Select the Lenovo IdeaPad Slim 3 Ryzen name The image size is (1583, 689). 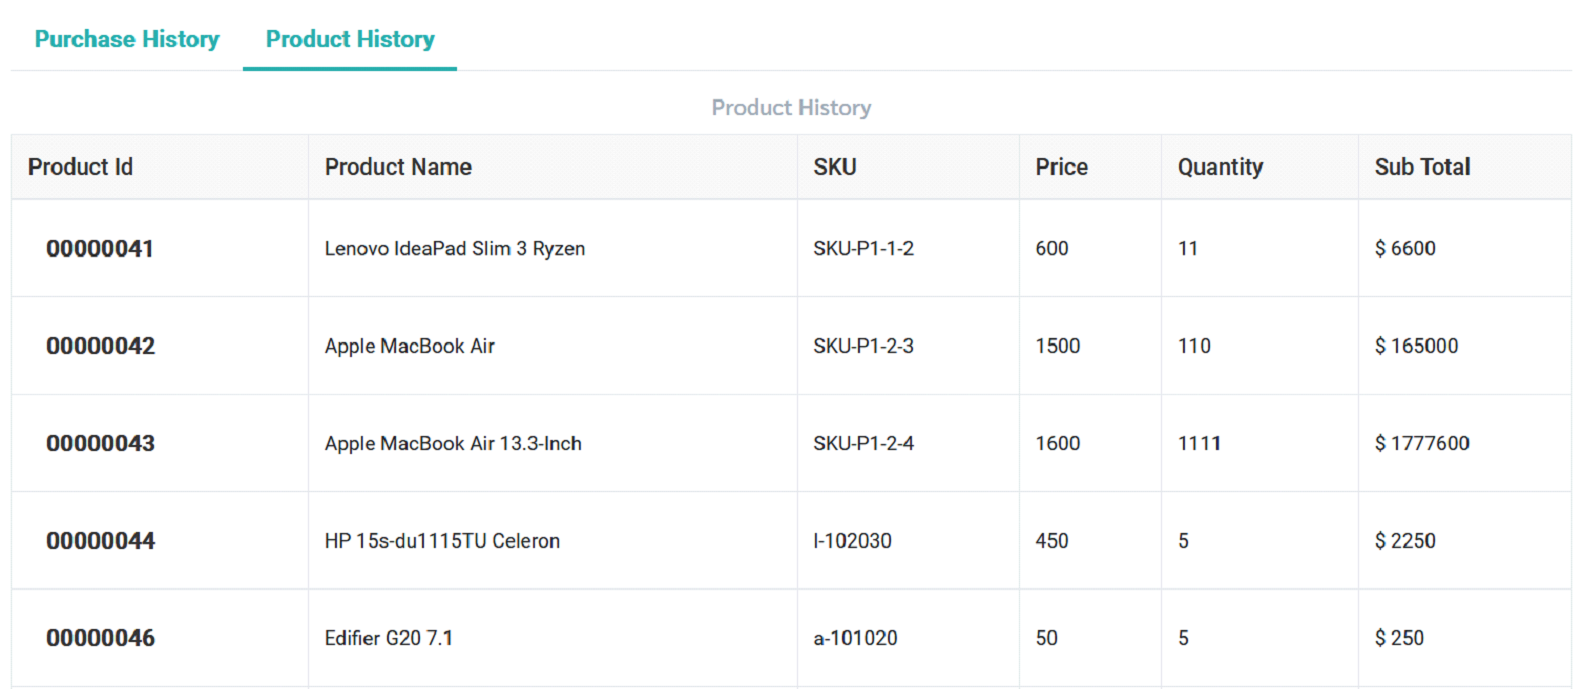[x=454, y=249]
